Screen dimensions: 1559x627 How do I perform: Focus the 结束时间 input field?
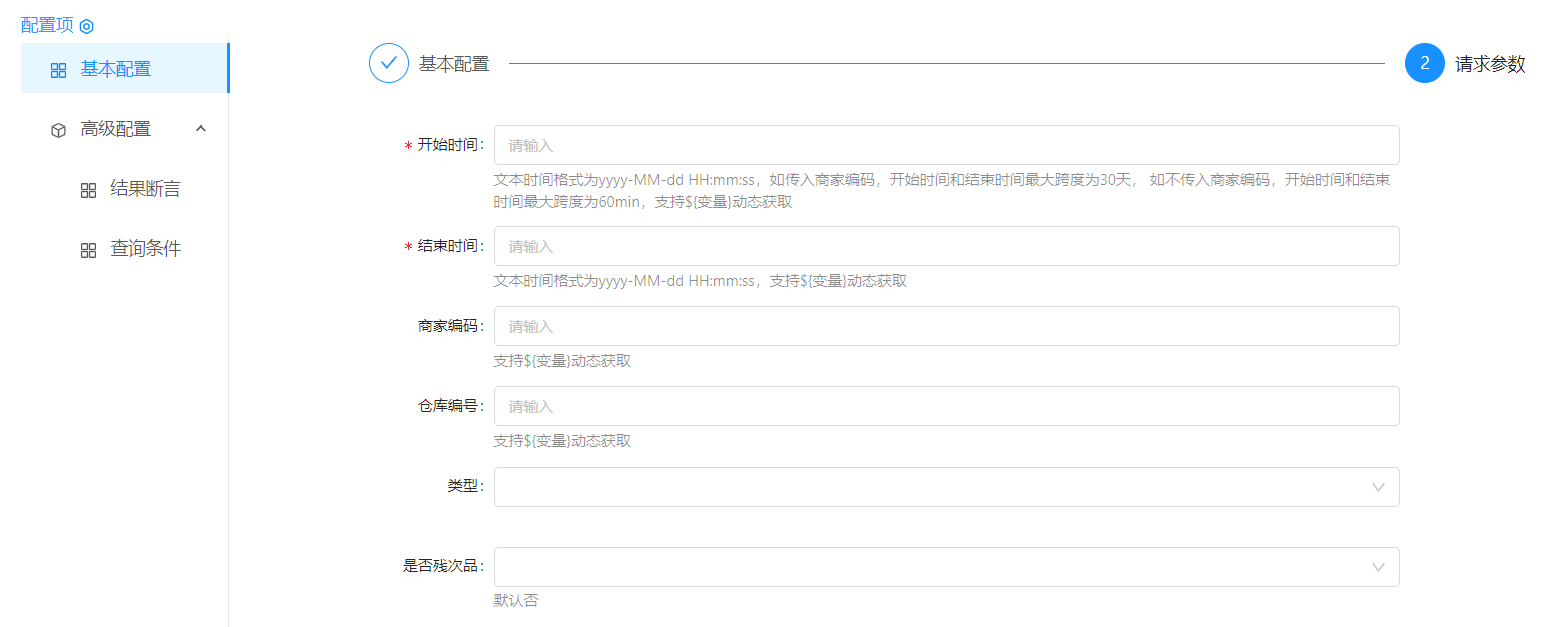(x=946, y=246)
